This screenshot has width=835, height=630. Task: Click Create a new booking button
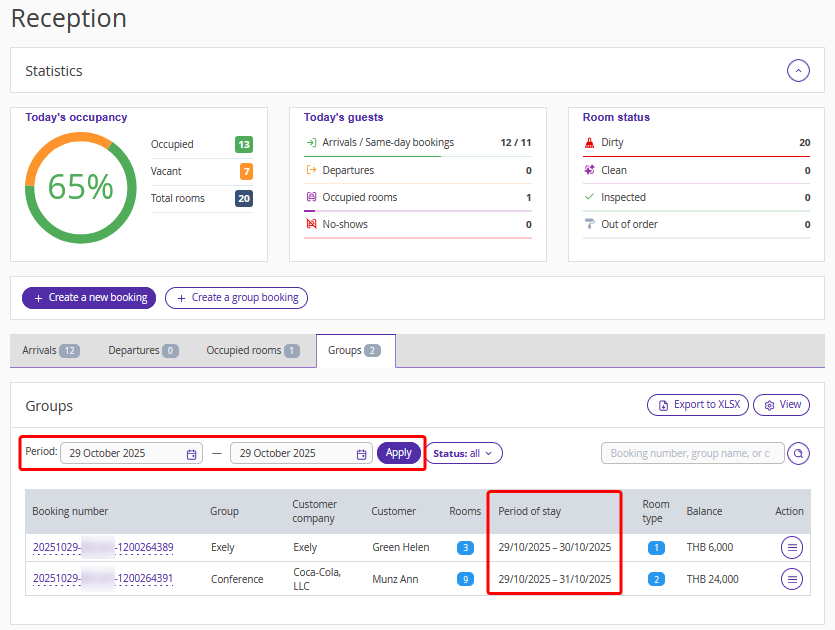click(89, 298)
